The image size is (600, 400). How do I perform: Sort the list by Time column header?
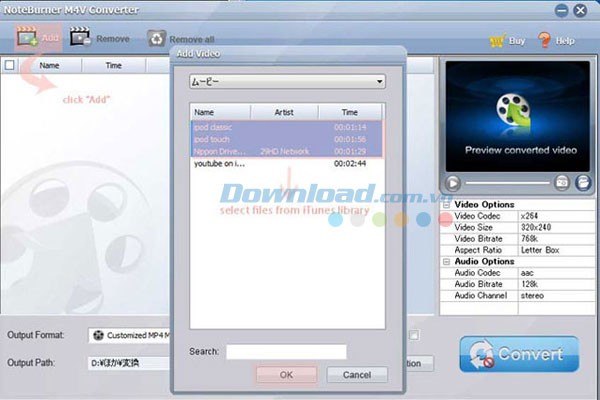[349, 113]
